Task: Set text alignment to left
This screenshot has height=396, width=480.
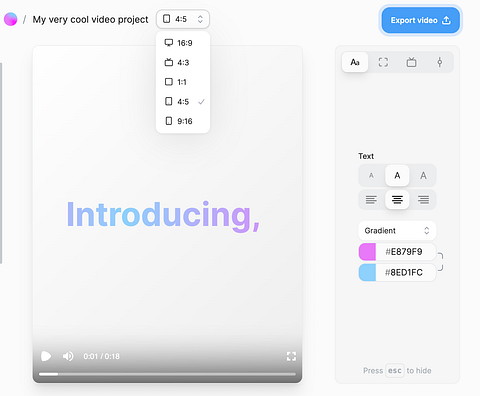Action: click(x=371, y=199)
